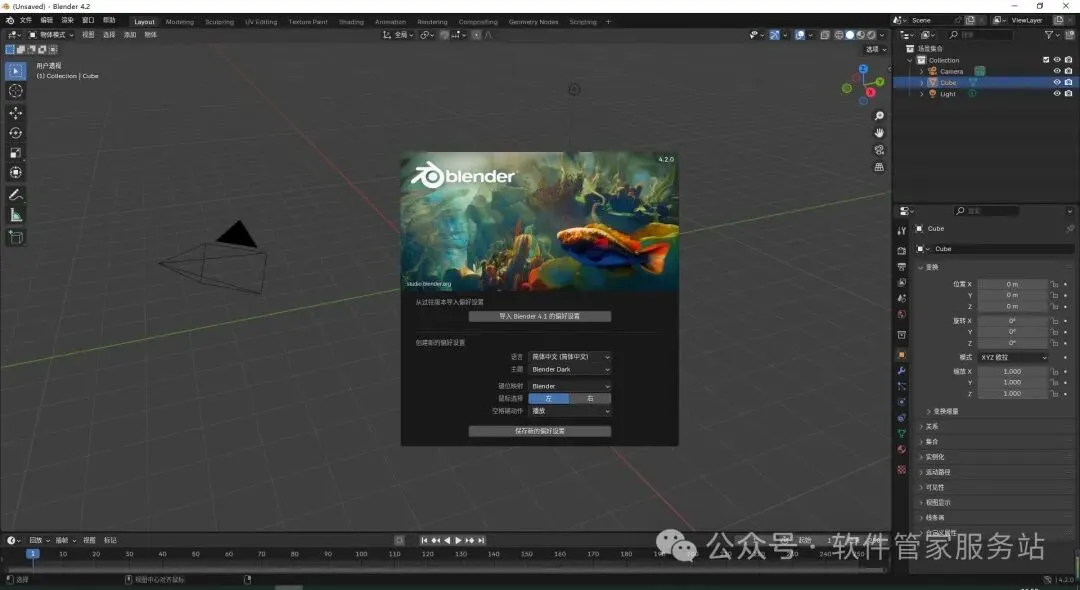Viewport: 1080px width, 590px height.
Task: Switch to rendered viewport shading
Action: point(871,34)
